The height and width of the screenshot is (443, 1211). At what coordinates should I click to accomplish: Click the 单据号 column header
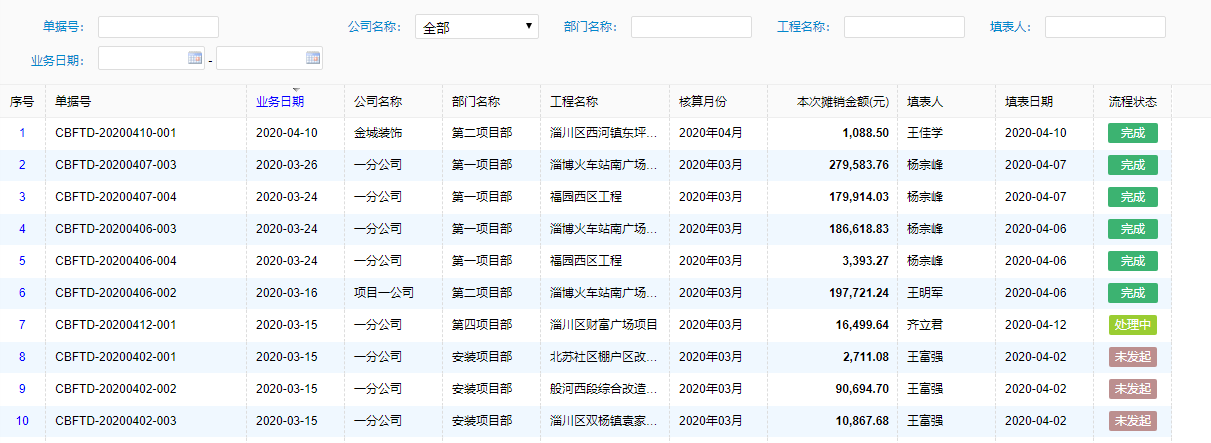point(73,101)
